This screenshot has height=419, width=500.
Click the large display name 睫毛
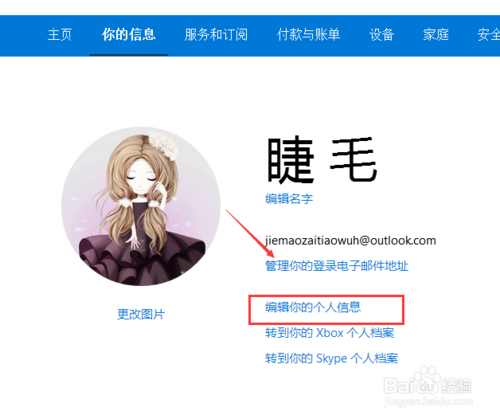coord(322,160)
